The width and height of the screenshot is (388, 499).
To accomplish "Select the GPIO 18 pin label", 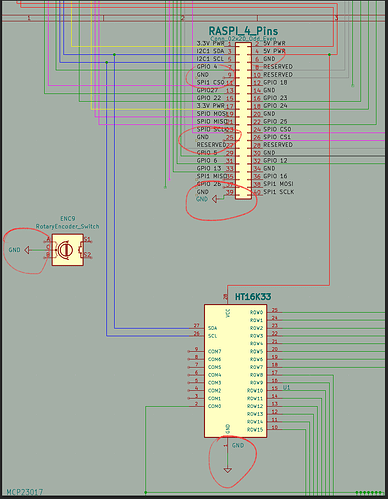I will click(275, 82).
